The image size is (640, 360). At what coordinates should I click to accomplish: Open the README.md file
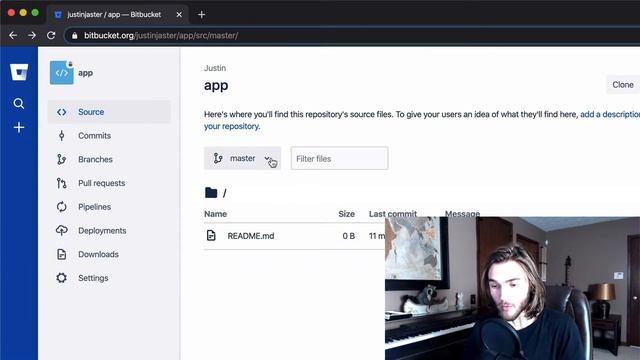pyautogui.click(x=251, y=236)
